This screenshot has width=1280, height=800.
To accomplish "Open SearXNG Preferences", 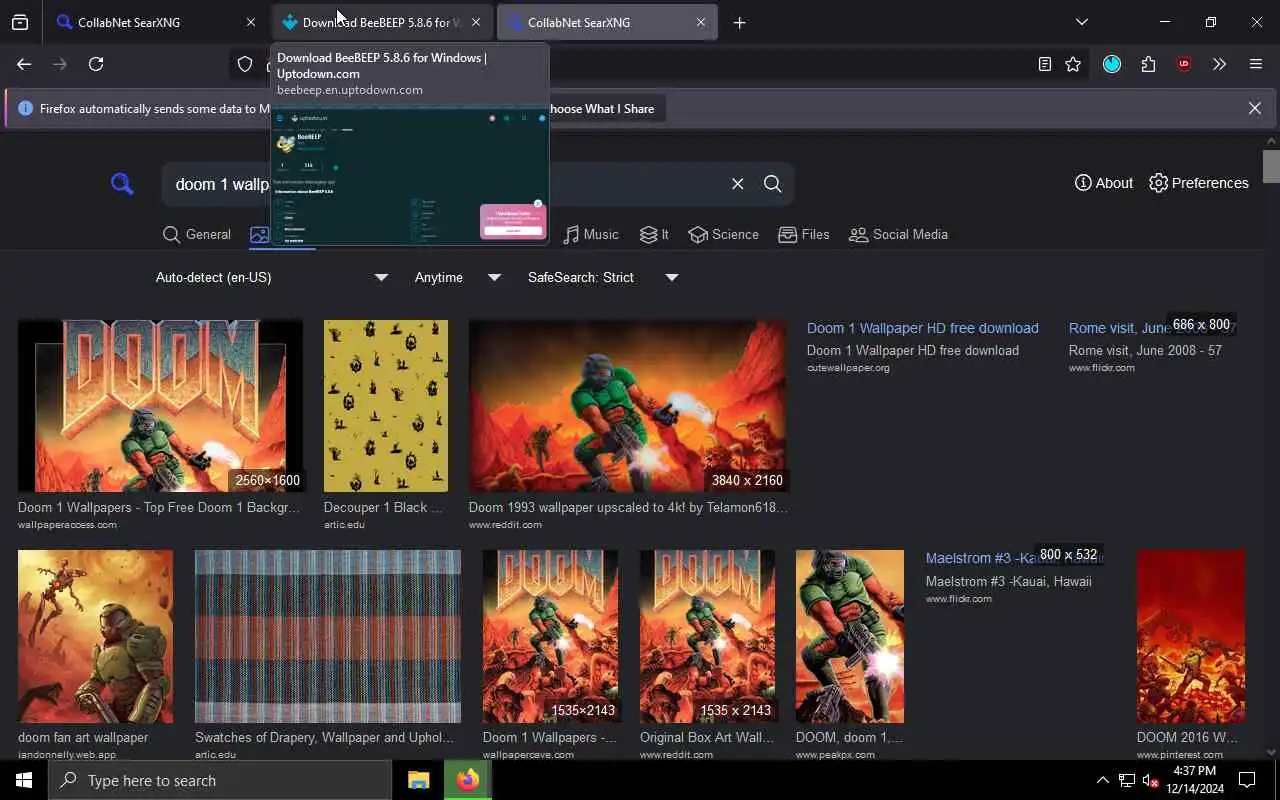I will (1199, 183).
